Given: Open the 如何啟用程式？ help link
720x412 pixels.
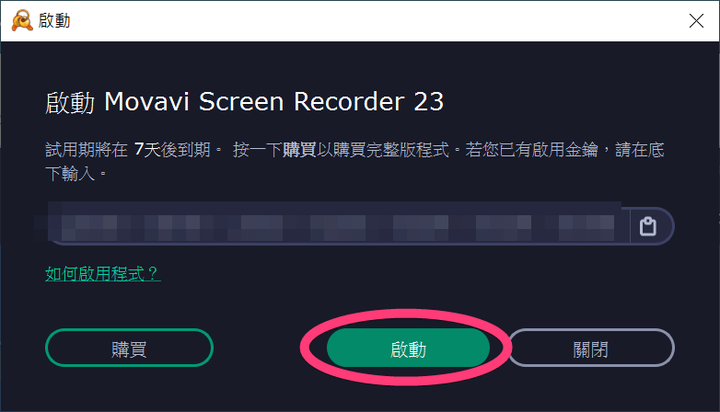Looking at the screenshot, I should tap(103, 274).
